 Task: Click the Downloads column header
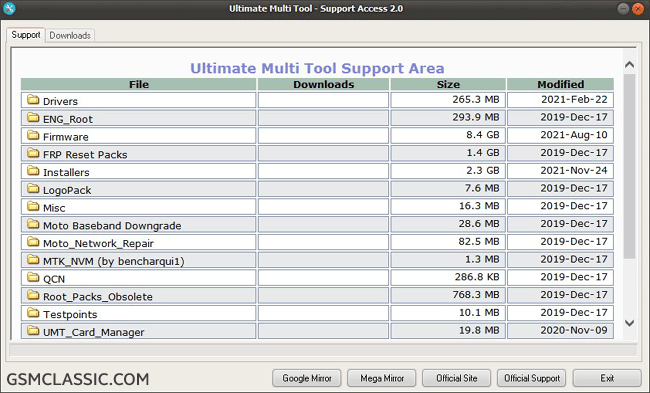click(323, 84)
